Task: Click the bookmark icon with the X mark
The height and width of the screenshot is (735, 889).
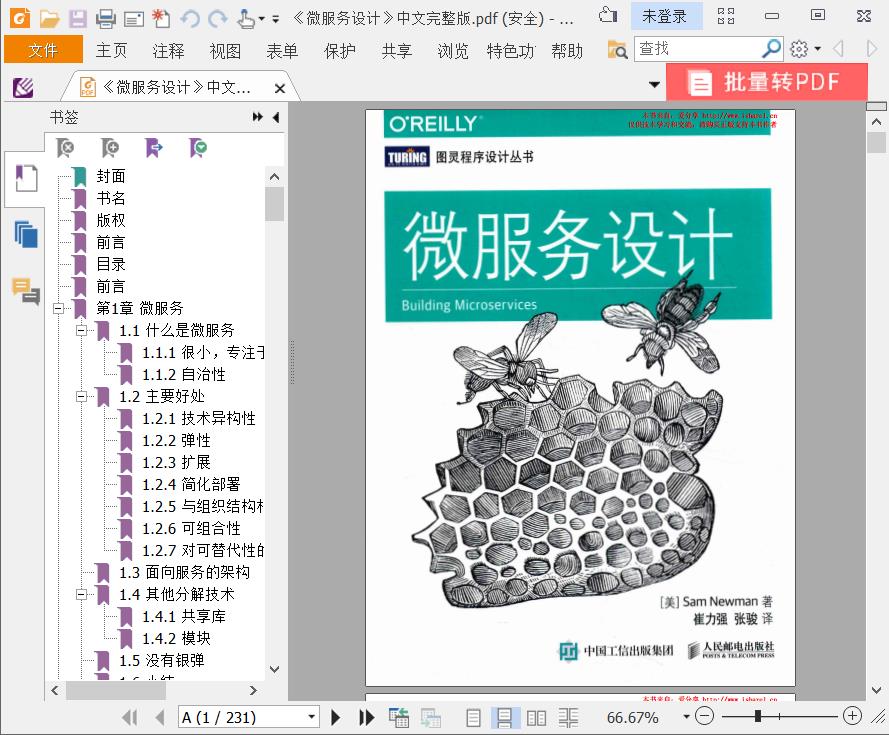Action: point(65,148)
